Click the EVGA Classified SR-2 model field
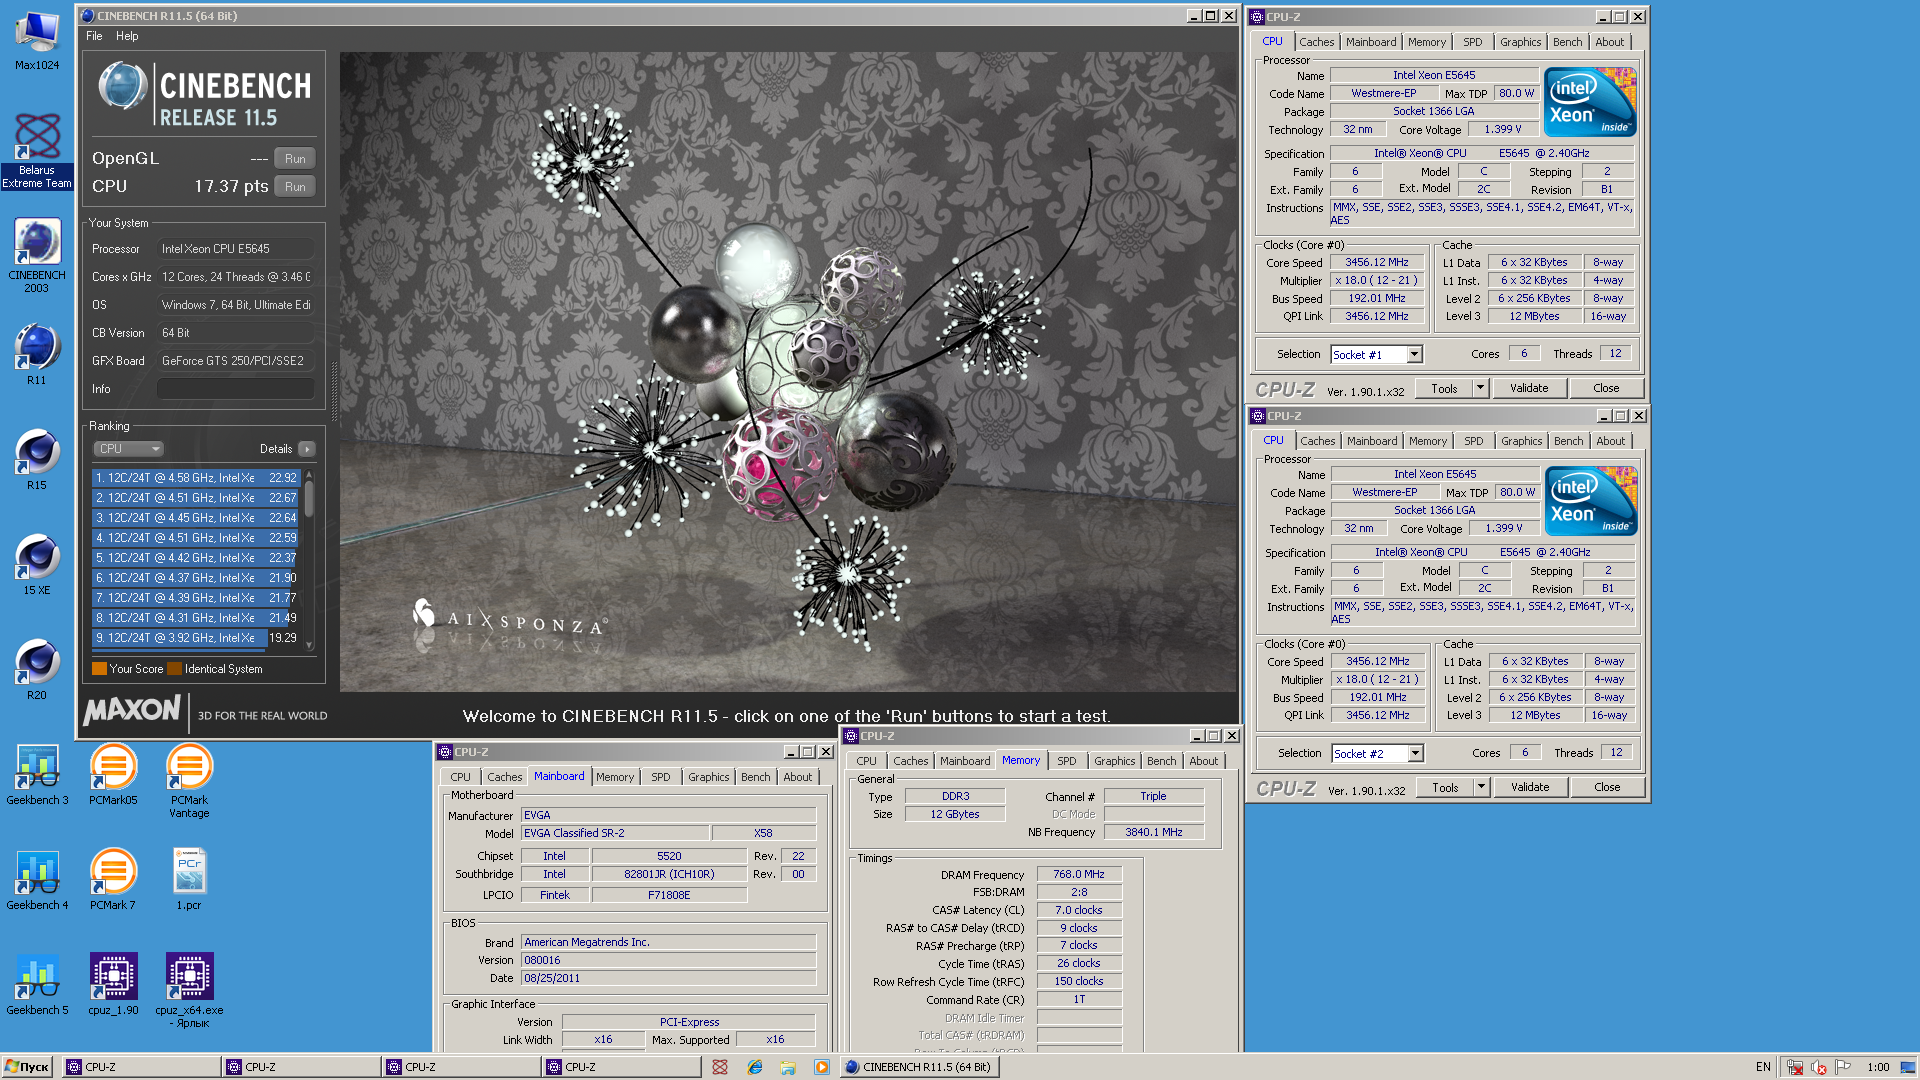1920x1080 pixels. pyautogui.click(x=615, y=833)
